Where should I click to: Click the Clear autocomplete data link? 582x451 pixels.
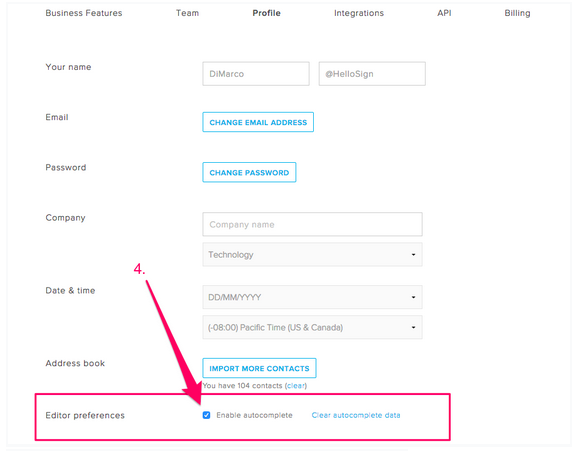356,415
